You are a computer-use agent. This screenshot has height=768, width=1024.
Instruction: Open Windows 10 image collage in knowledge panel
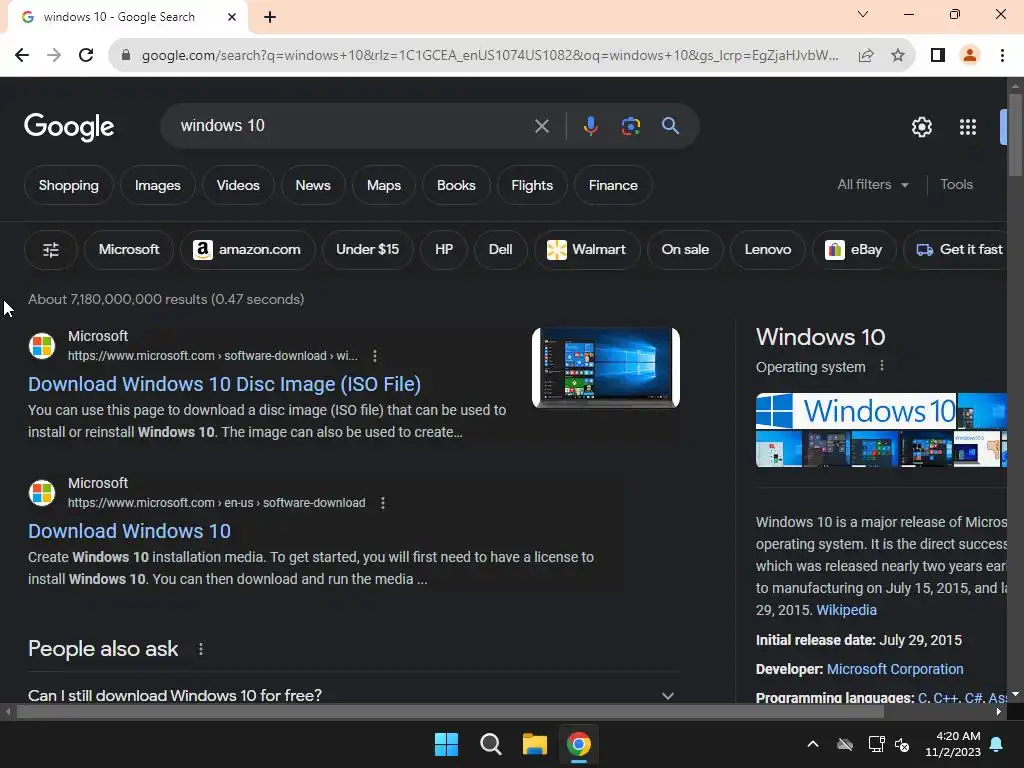pyautogui.click(x=881, y=430)
